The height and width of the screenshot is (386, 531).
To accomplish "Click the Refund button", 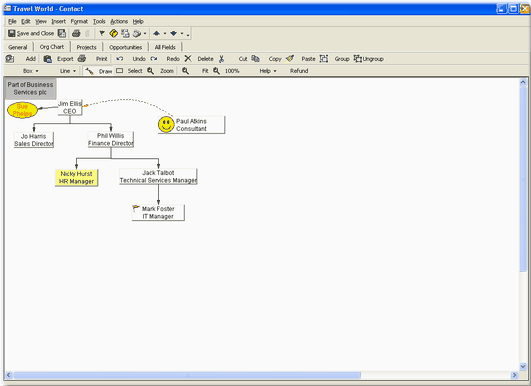I will tap(299, 71).
